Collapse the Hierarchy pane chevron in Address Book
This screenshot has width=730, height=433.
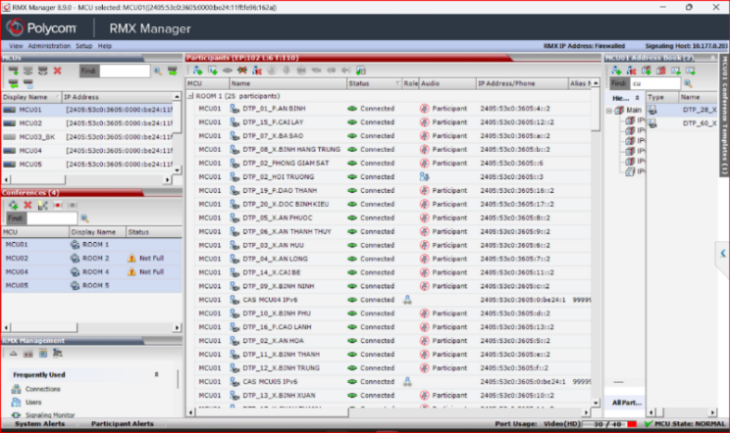[x=637, y=97]
